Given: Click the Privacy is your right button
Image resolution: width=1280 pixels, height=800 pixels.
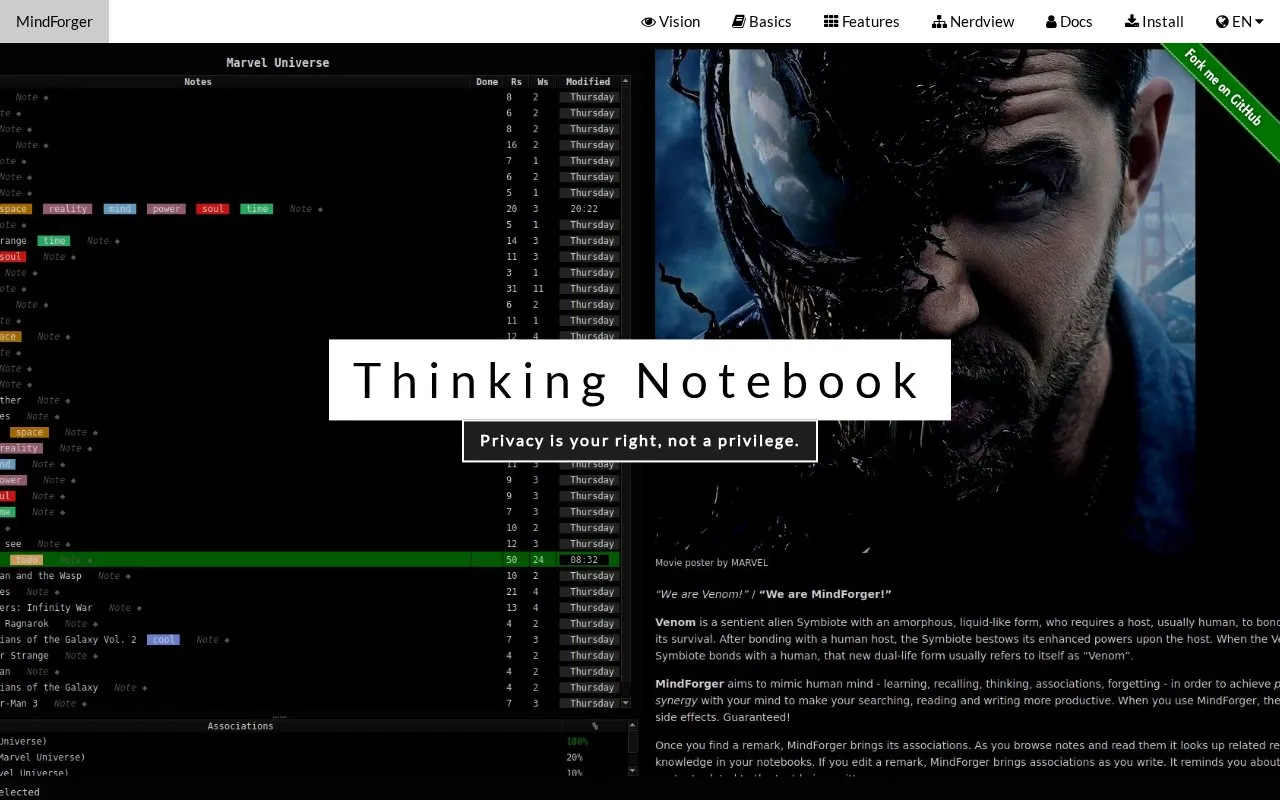Looking at the screenshot, I should pyautogui.click(x=640, y=441).
